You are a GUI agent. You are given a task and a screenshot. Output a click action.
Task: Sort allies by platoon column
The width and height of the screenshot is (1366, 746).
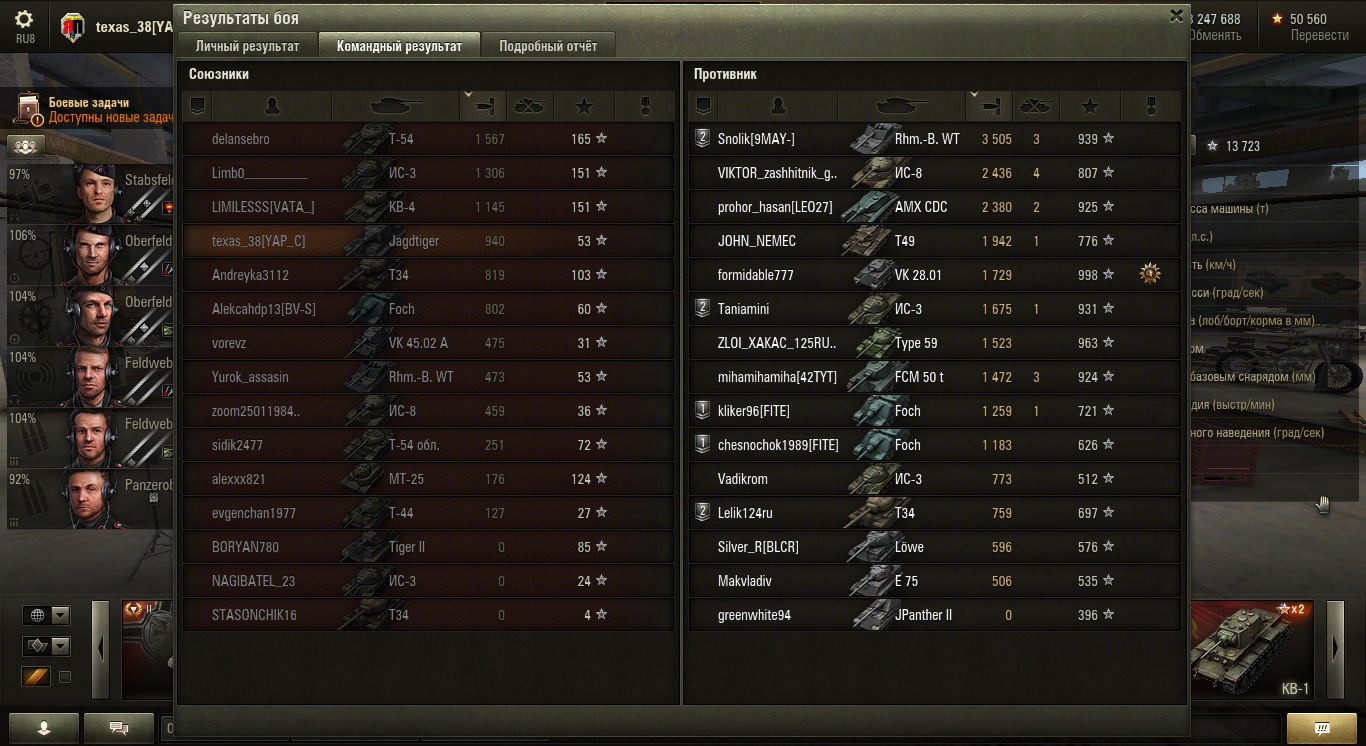197,106
